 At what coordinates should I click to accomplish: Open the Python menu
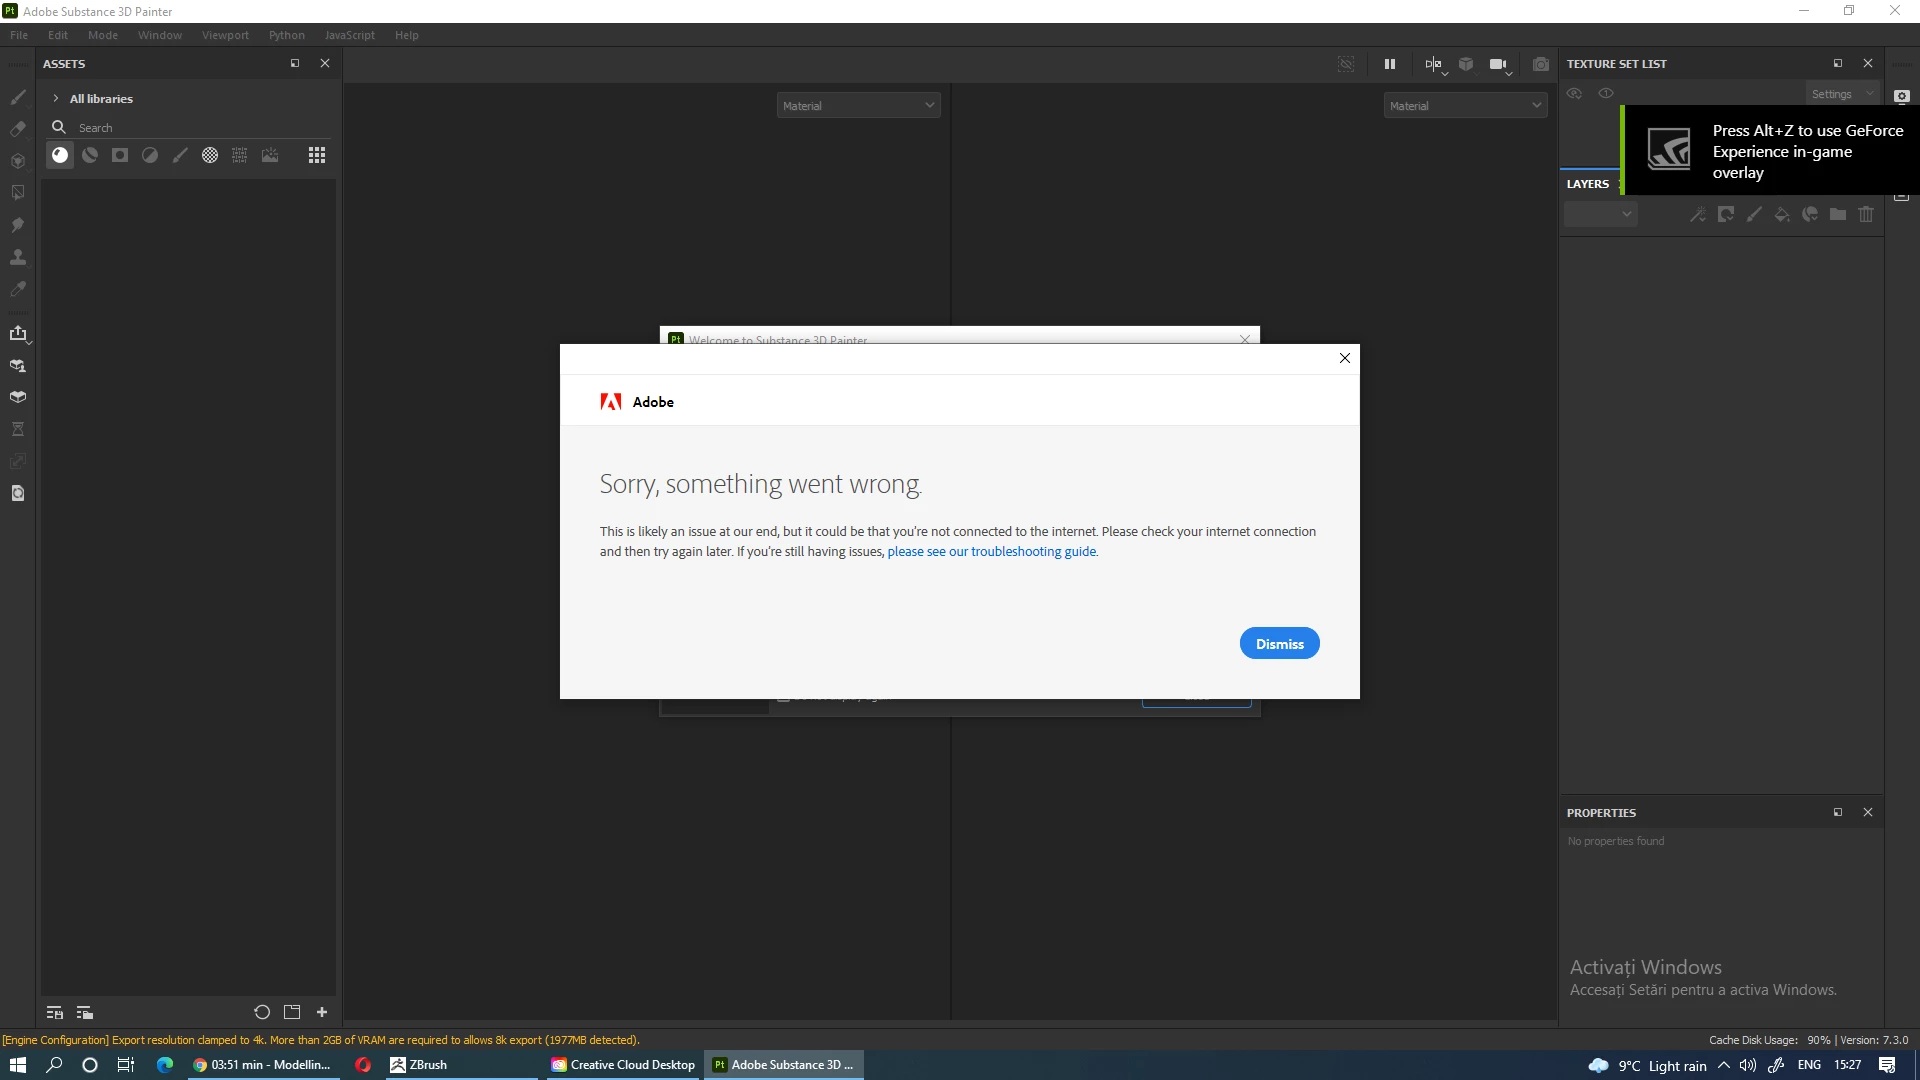[x=286, y=35]
